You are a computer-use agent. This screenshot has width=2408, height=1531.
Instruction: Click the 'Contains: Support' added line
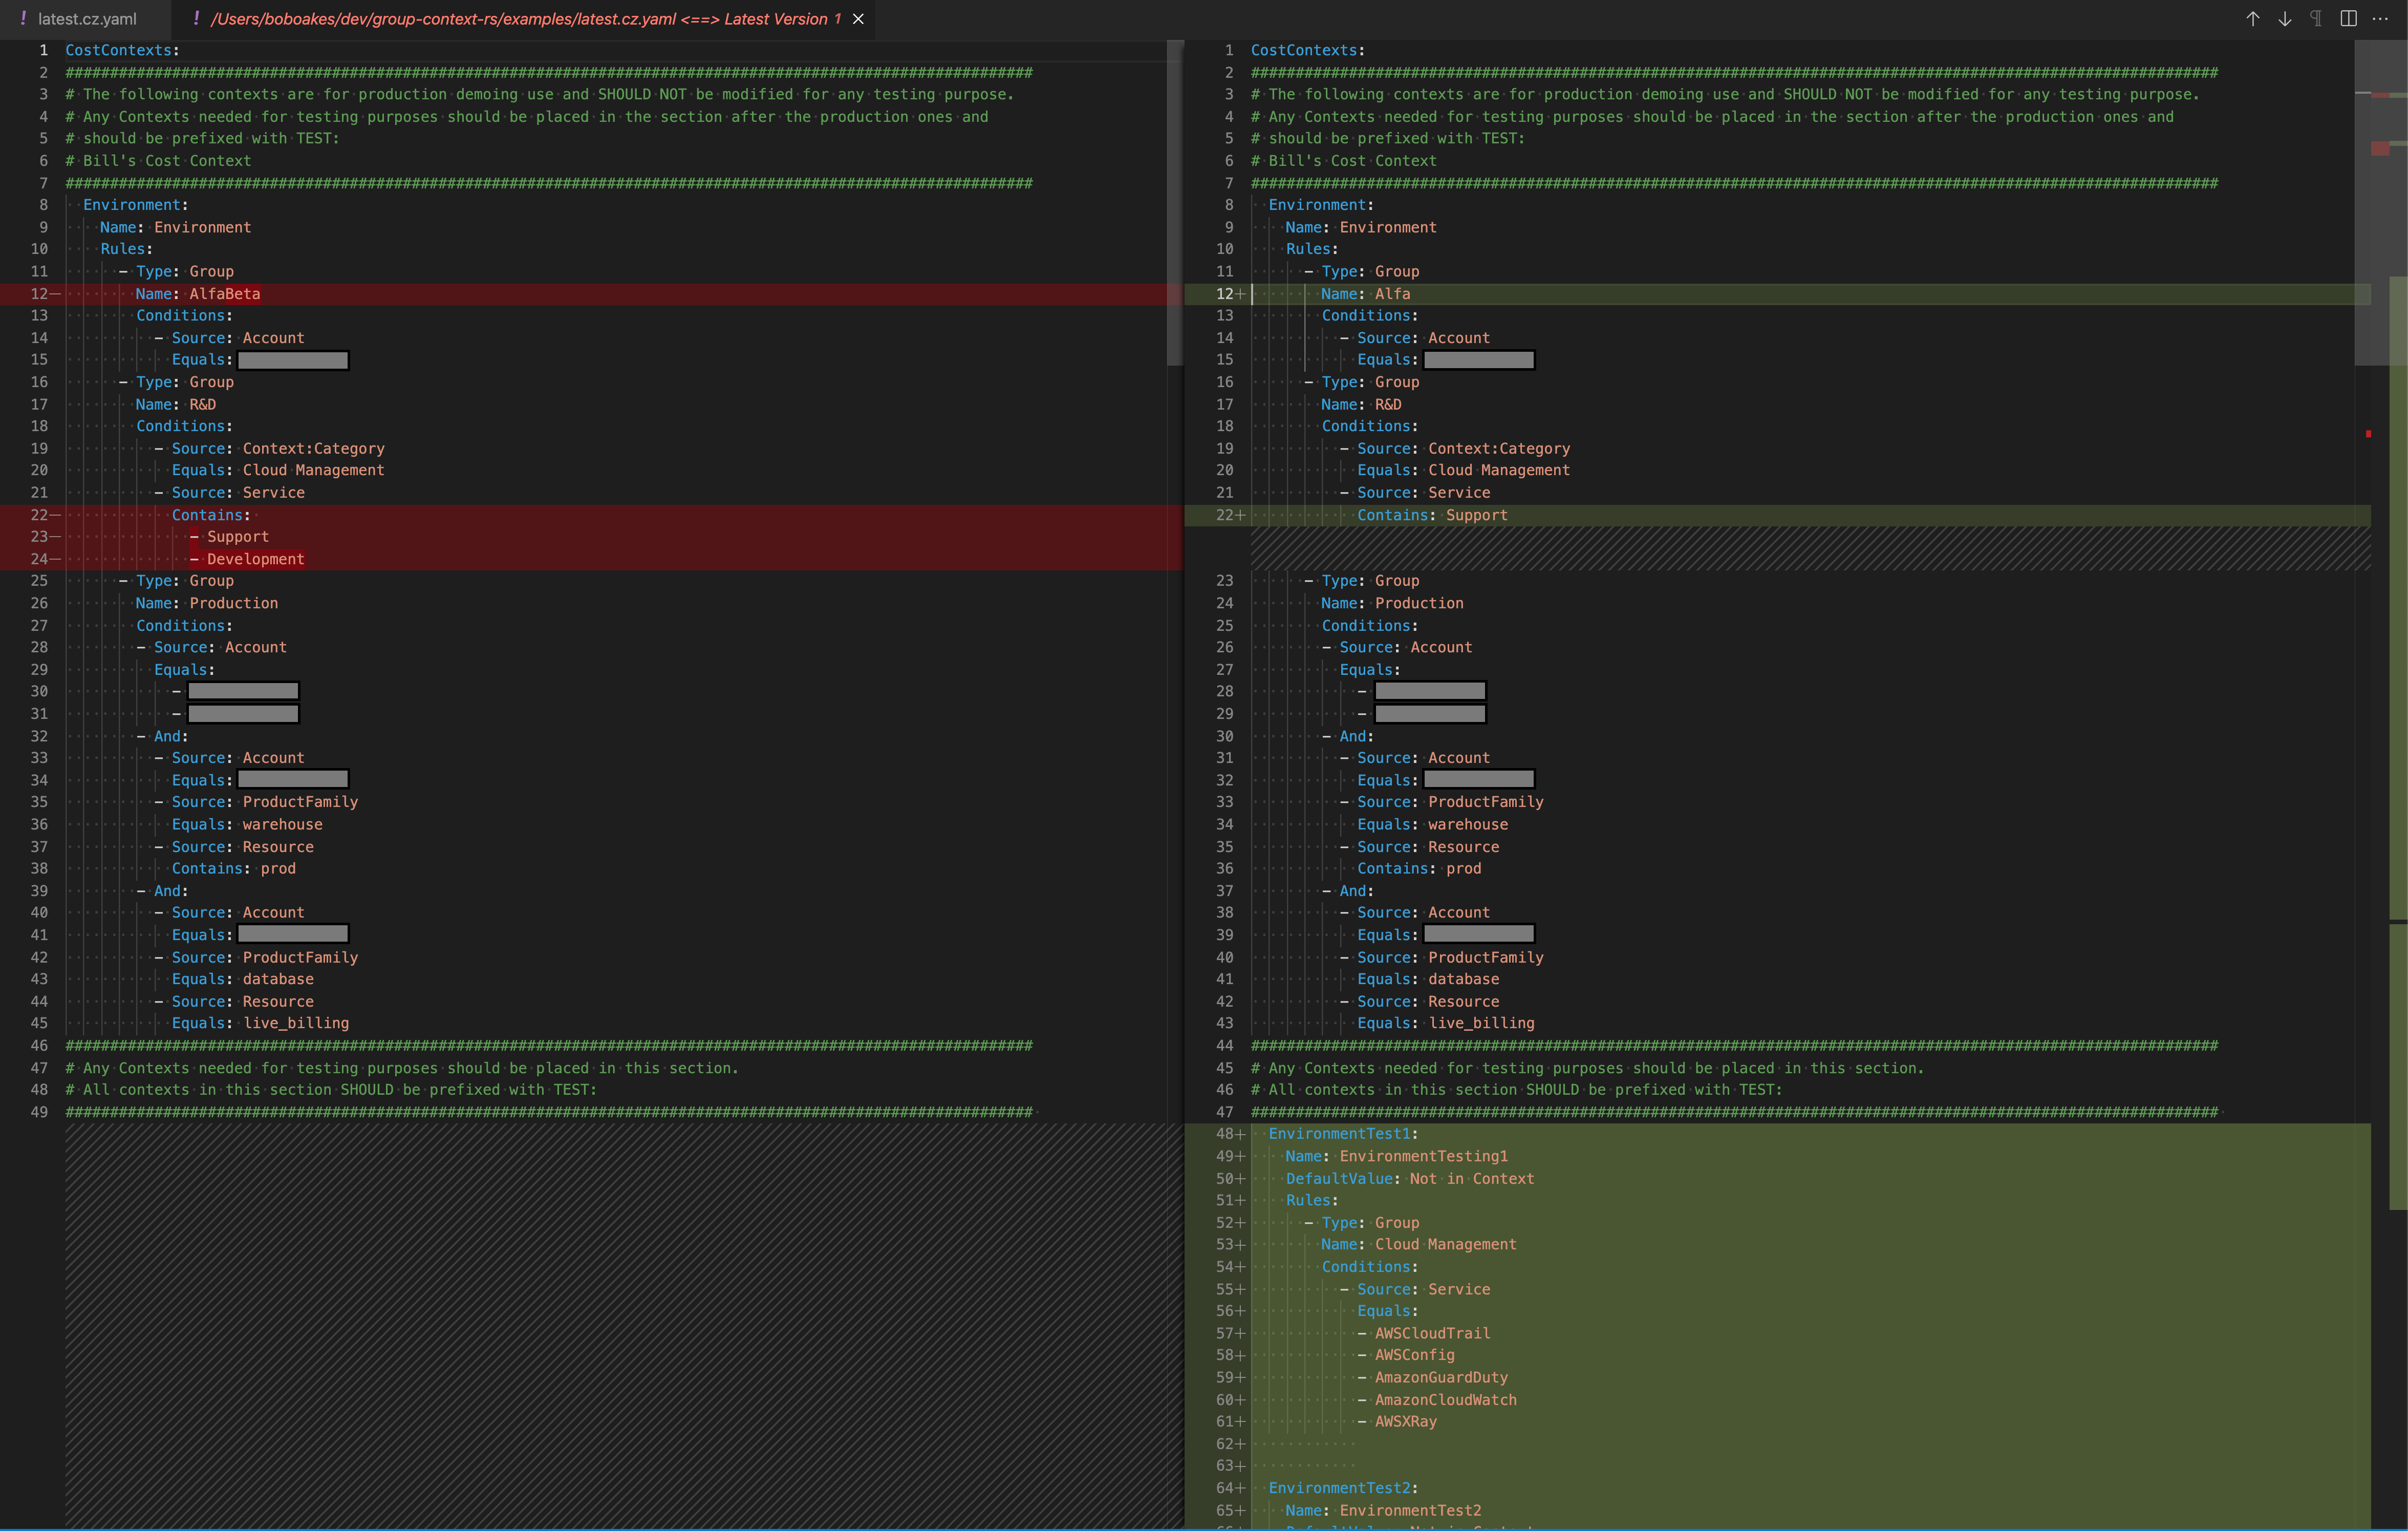point(1432,515)
